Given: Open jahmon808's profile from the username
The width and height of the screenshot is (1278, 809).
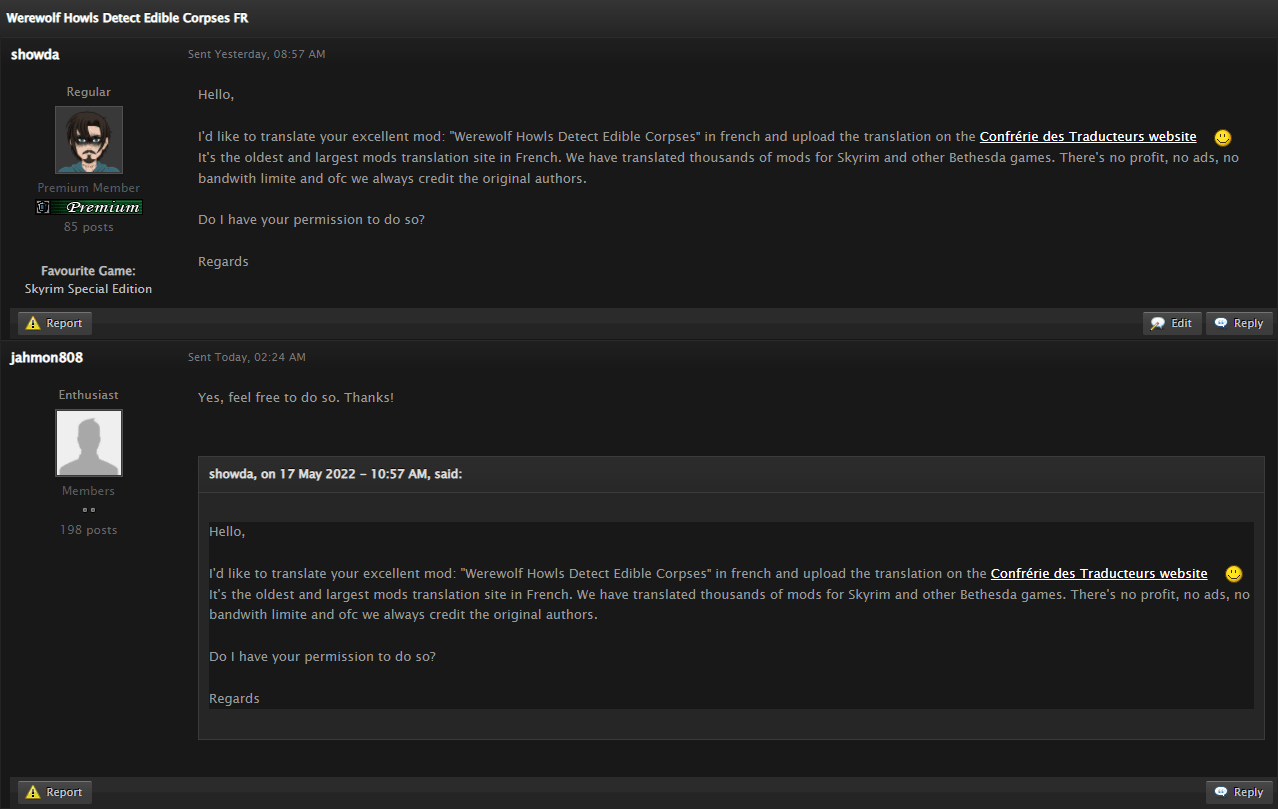Looking at the screenshot, I should click(x=47, y=357).
